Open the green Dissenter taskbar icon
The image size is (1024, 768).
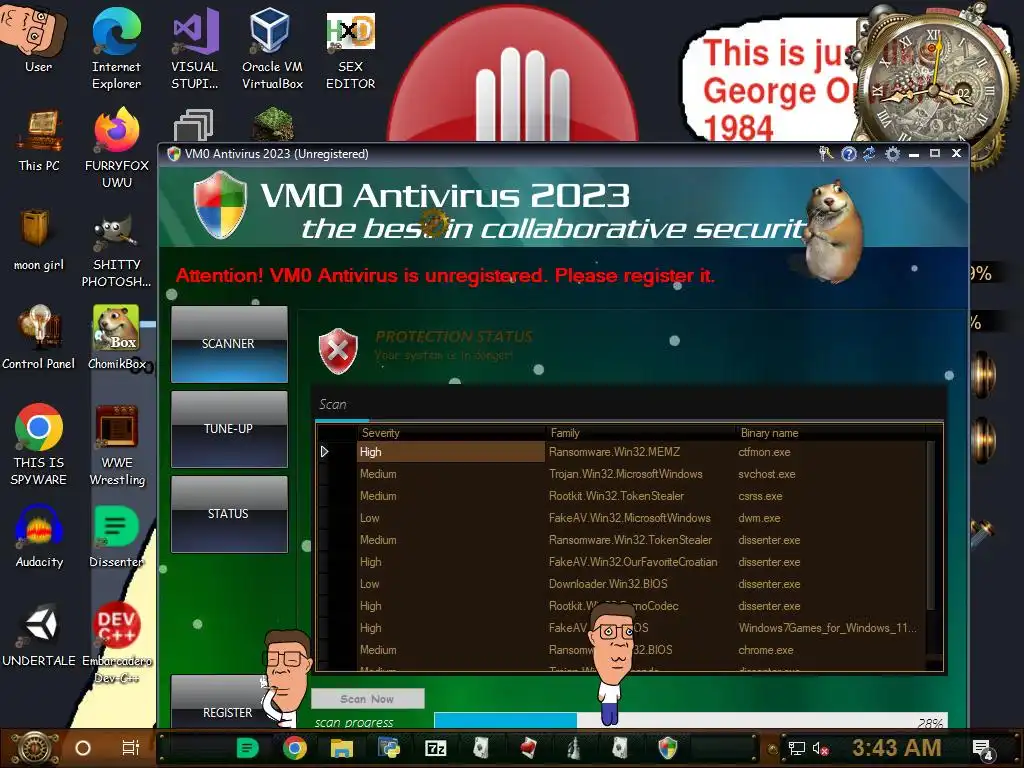point(248,748)
